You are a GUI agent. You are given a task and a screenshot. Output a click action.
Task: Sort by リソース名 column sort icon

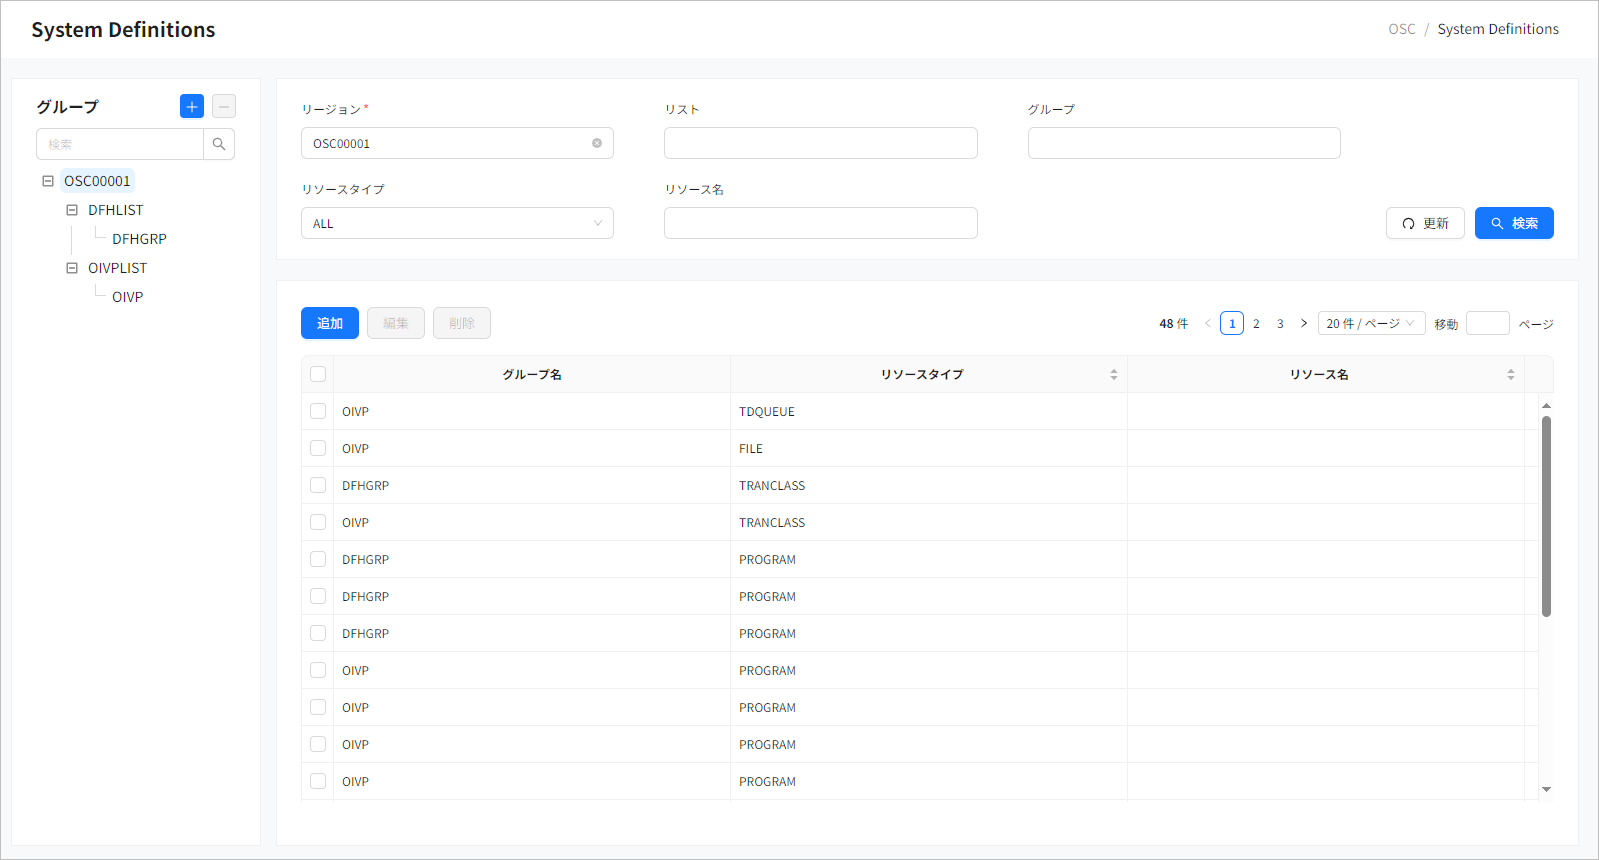(1510, 374)
